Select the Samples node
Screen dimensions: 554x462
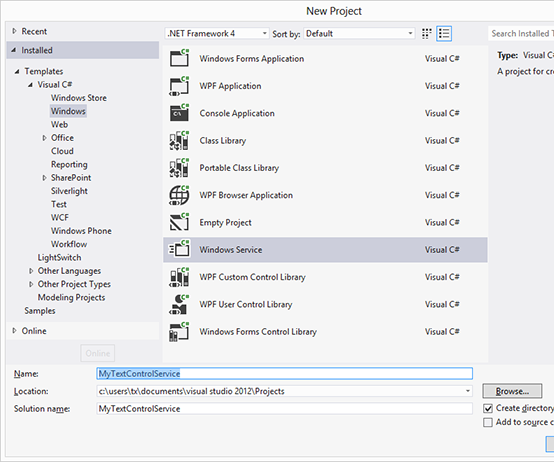pos(40,311)
